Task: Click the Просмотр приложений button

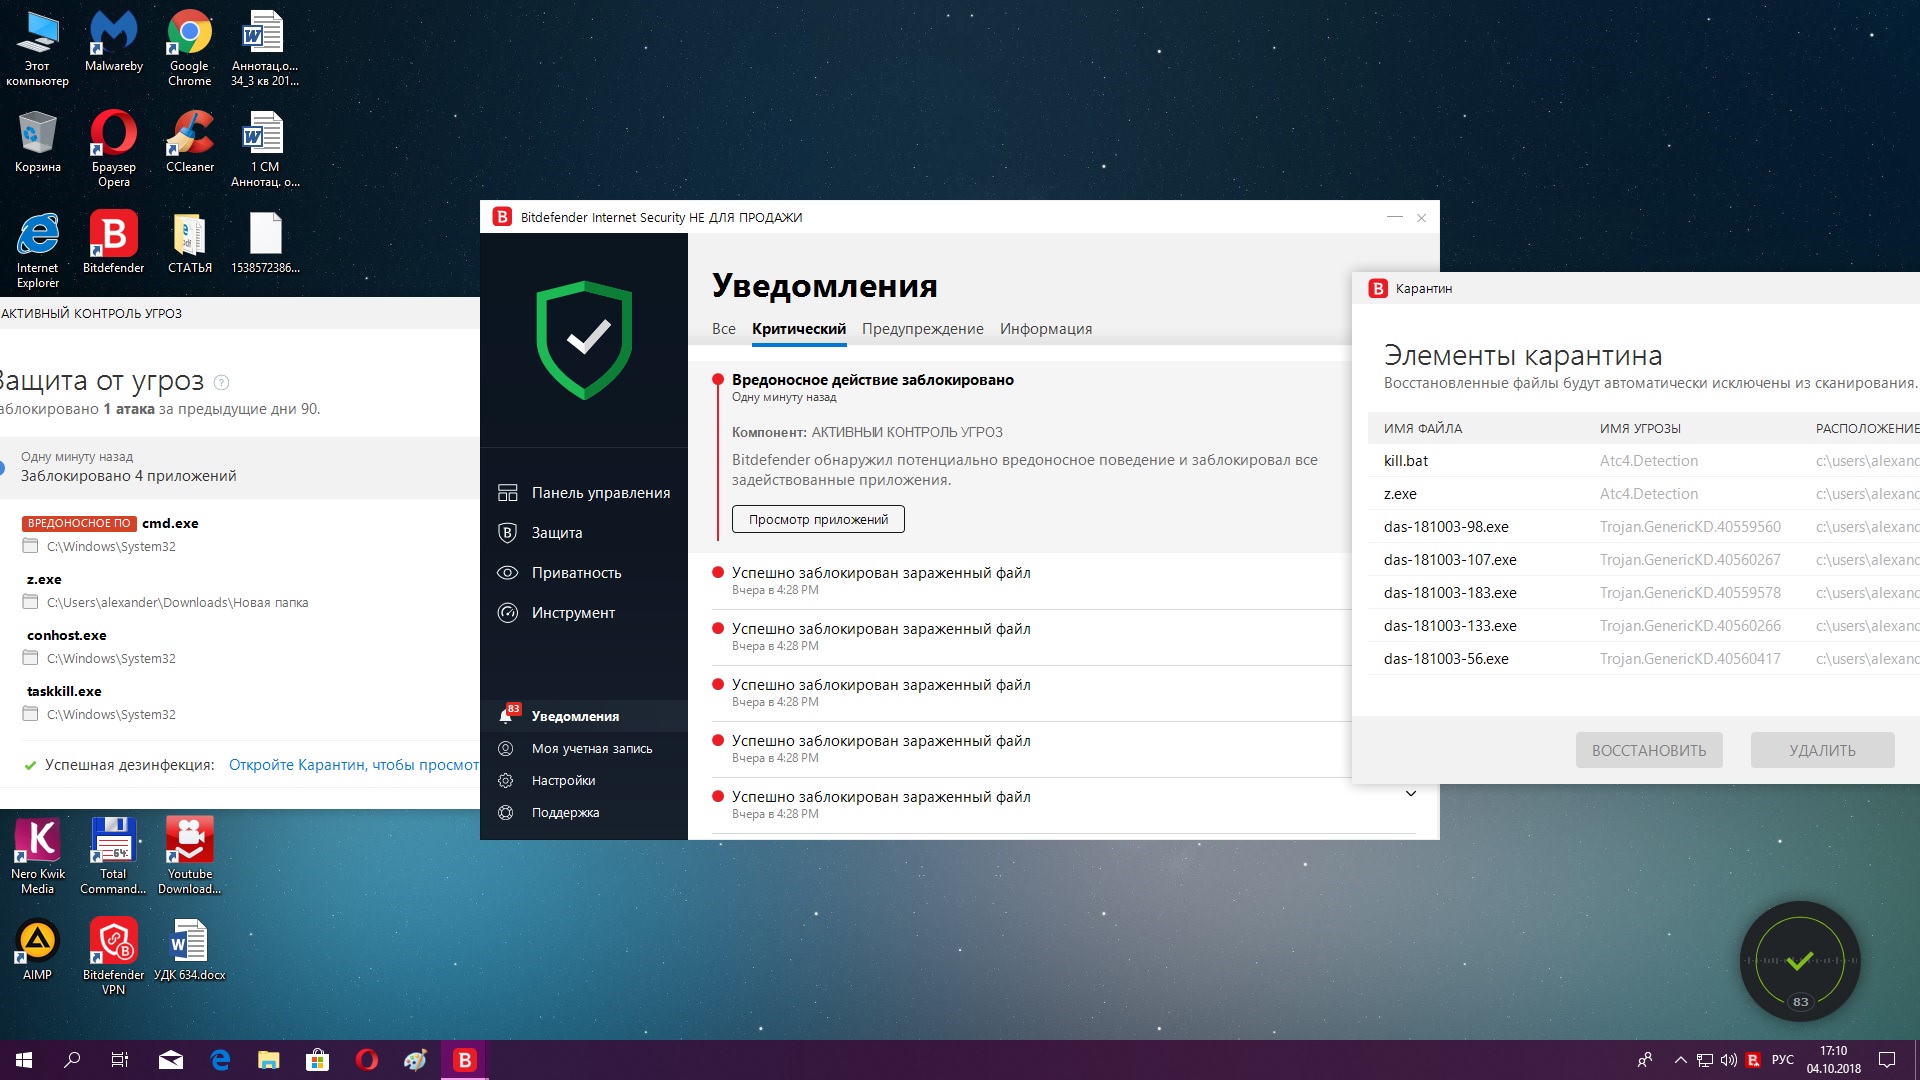Action: coord(818,519)
